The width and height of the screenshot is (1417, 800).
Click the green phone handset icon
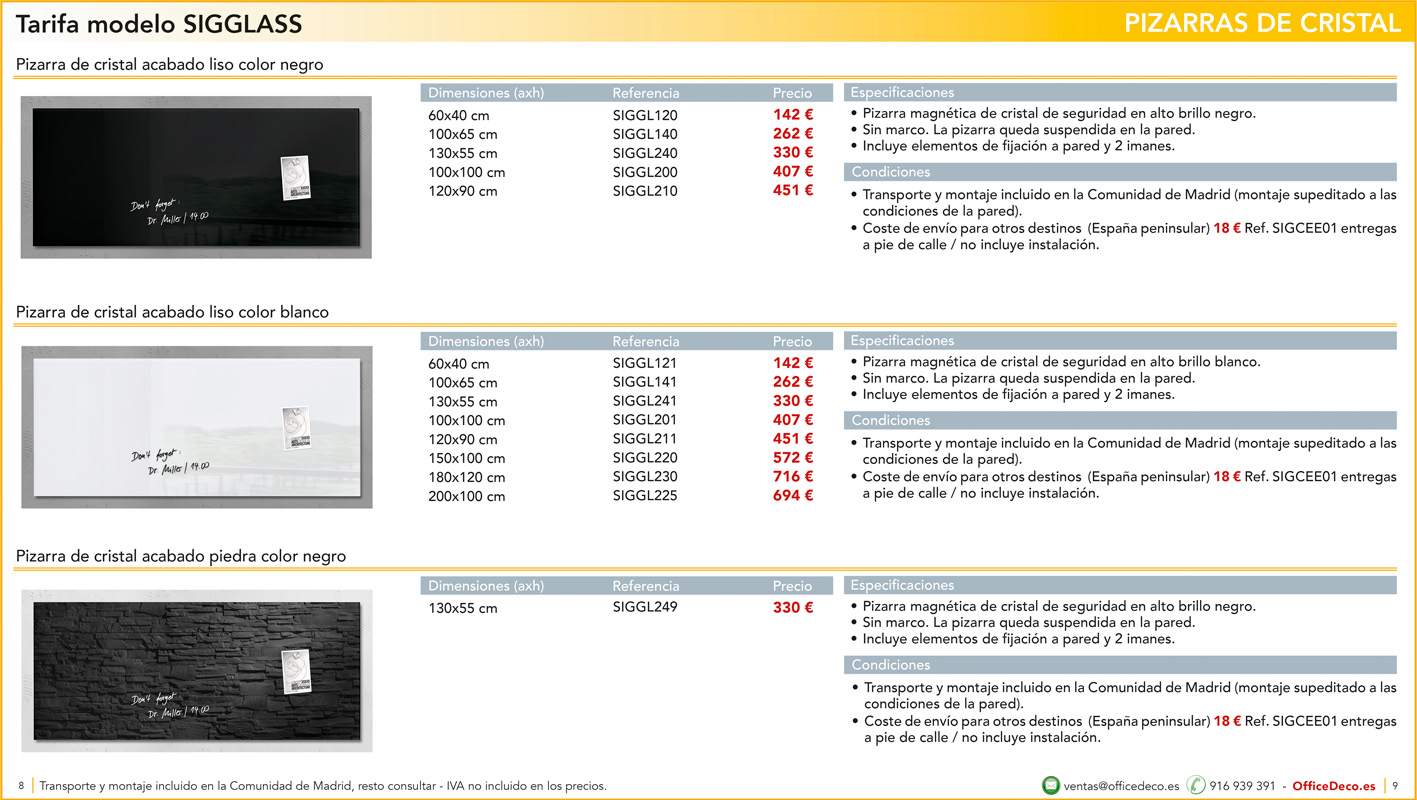(x=1196, y=786)
